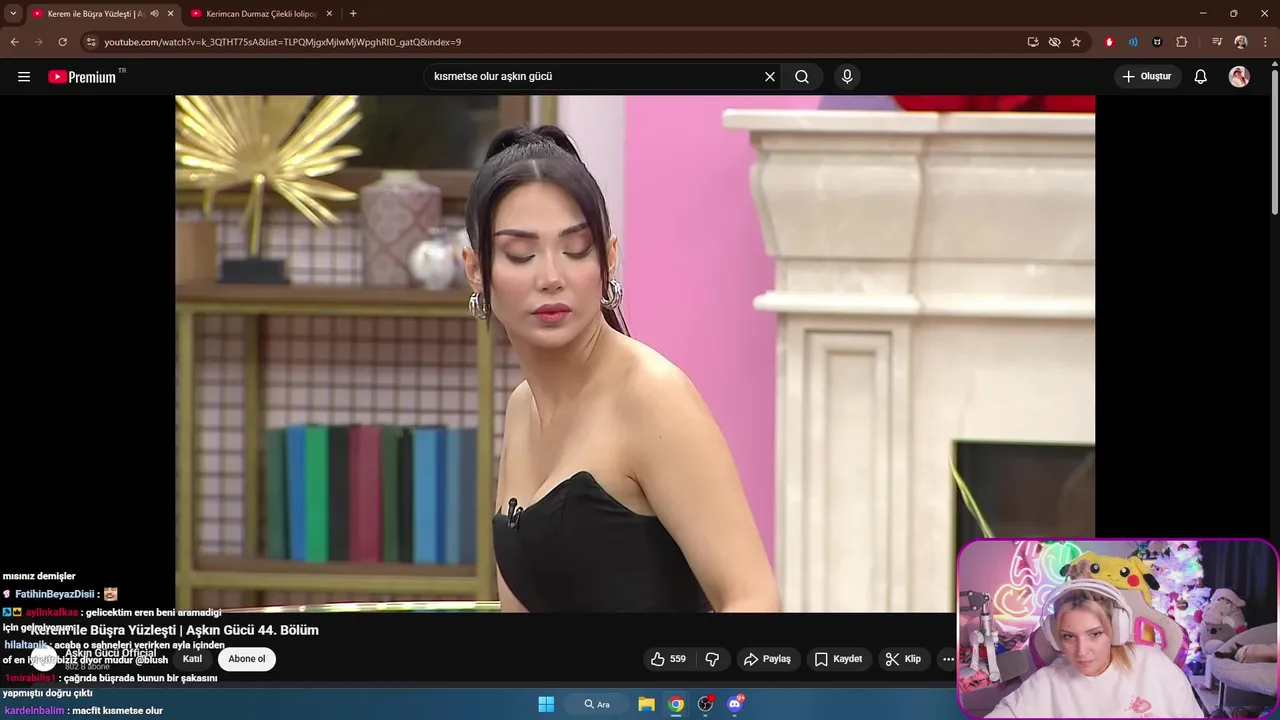Open File Explorer from taskbar
Image resolution: width=1280 pixels, height=720 pixels.
[x=647, y=704]
